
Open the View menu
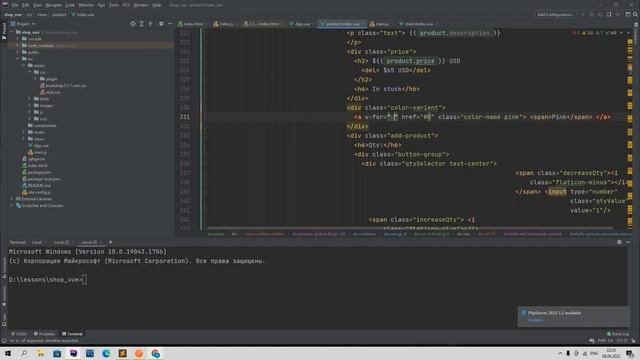(37, 5)
